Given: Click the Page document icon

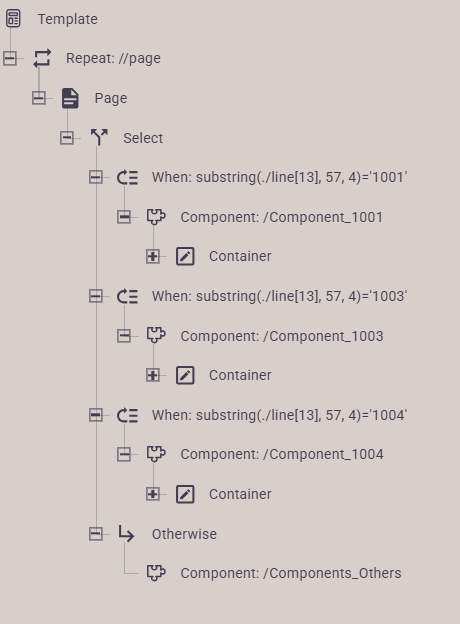Looking at the screenshot, I should click(70, 98).
